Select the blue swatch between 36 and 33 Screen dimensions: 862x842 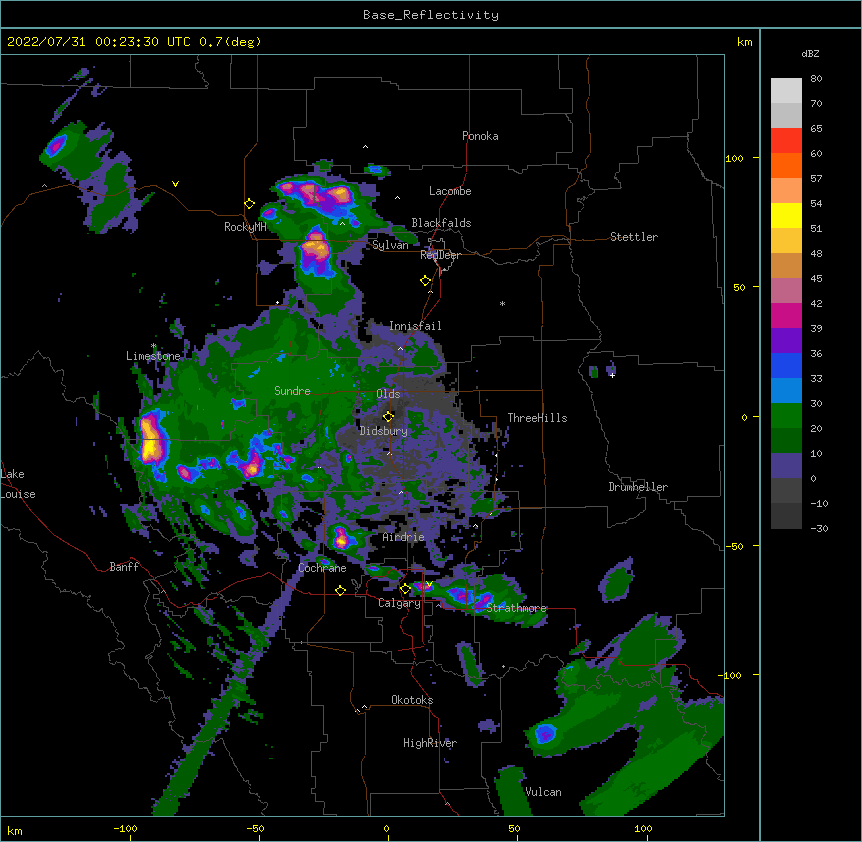click(x=786, y=365)
